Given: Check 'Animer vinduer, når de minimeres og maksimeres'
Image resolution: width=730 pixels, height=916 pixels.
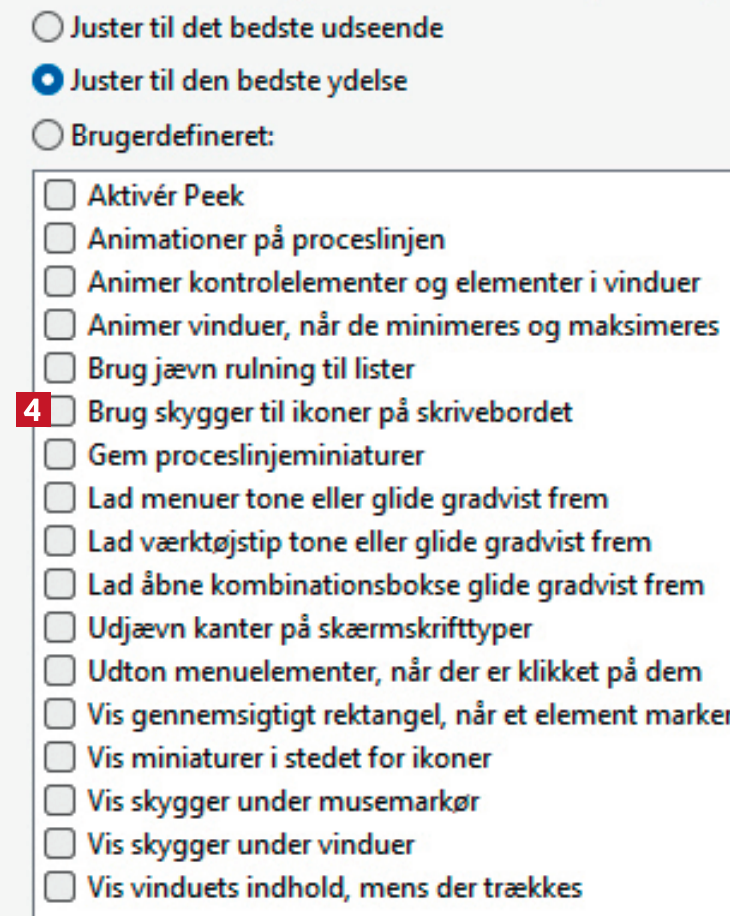Looking at the screenshot, I should coord(60,326).
